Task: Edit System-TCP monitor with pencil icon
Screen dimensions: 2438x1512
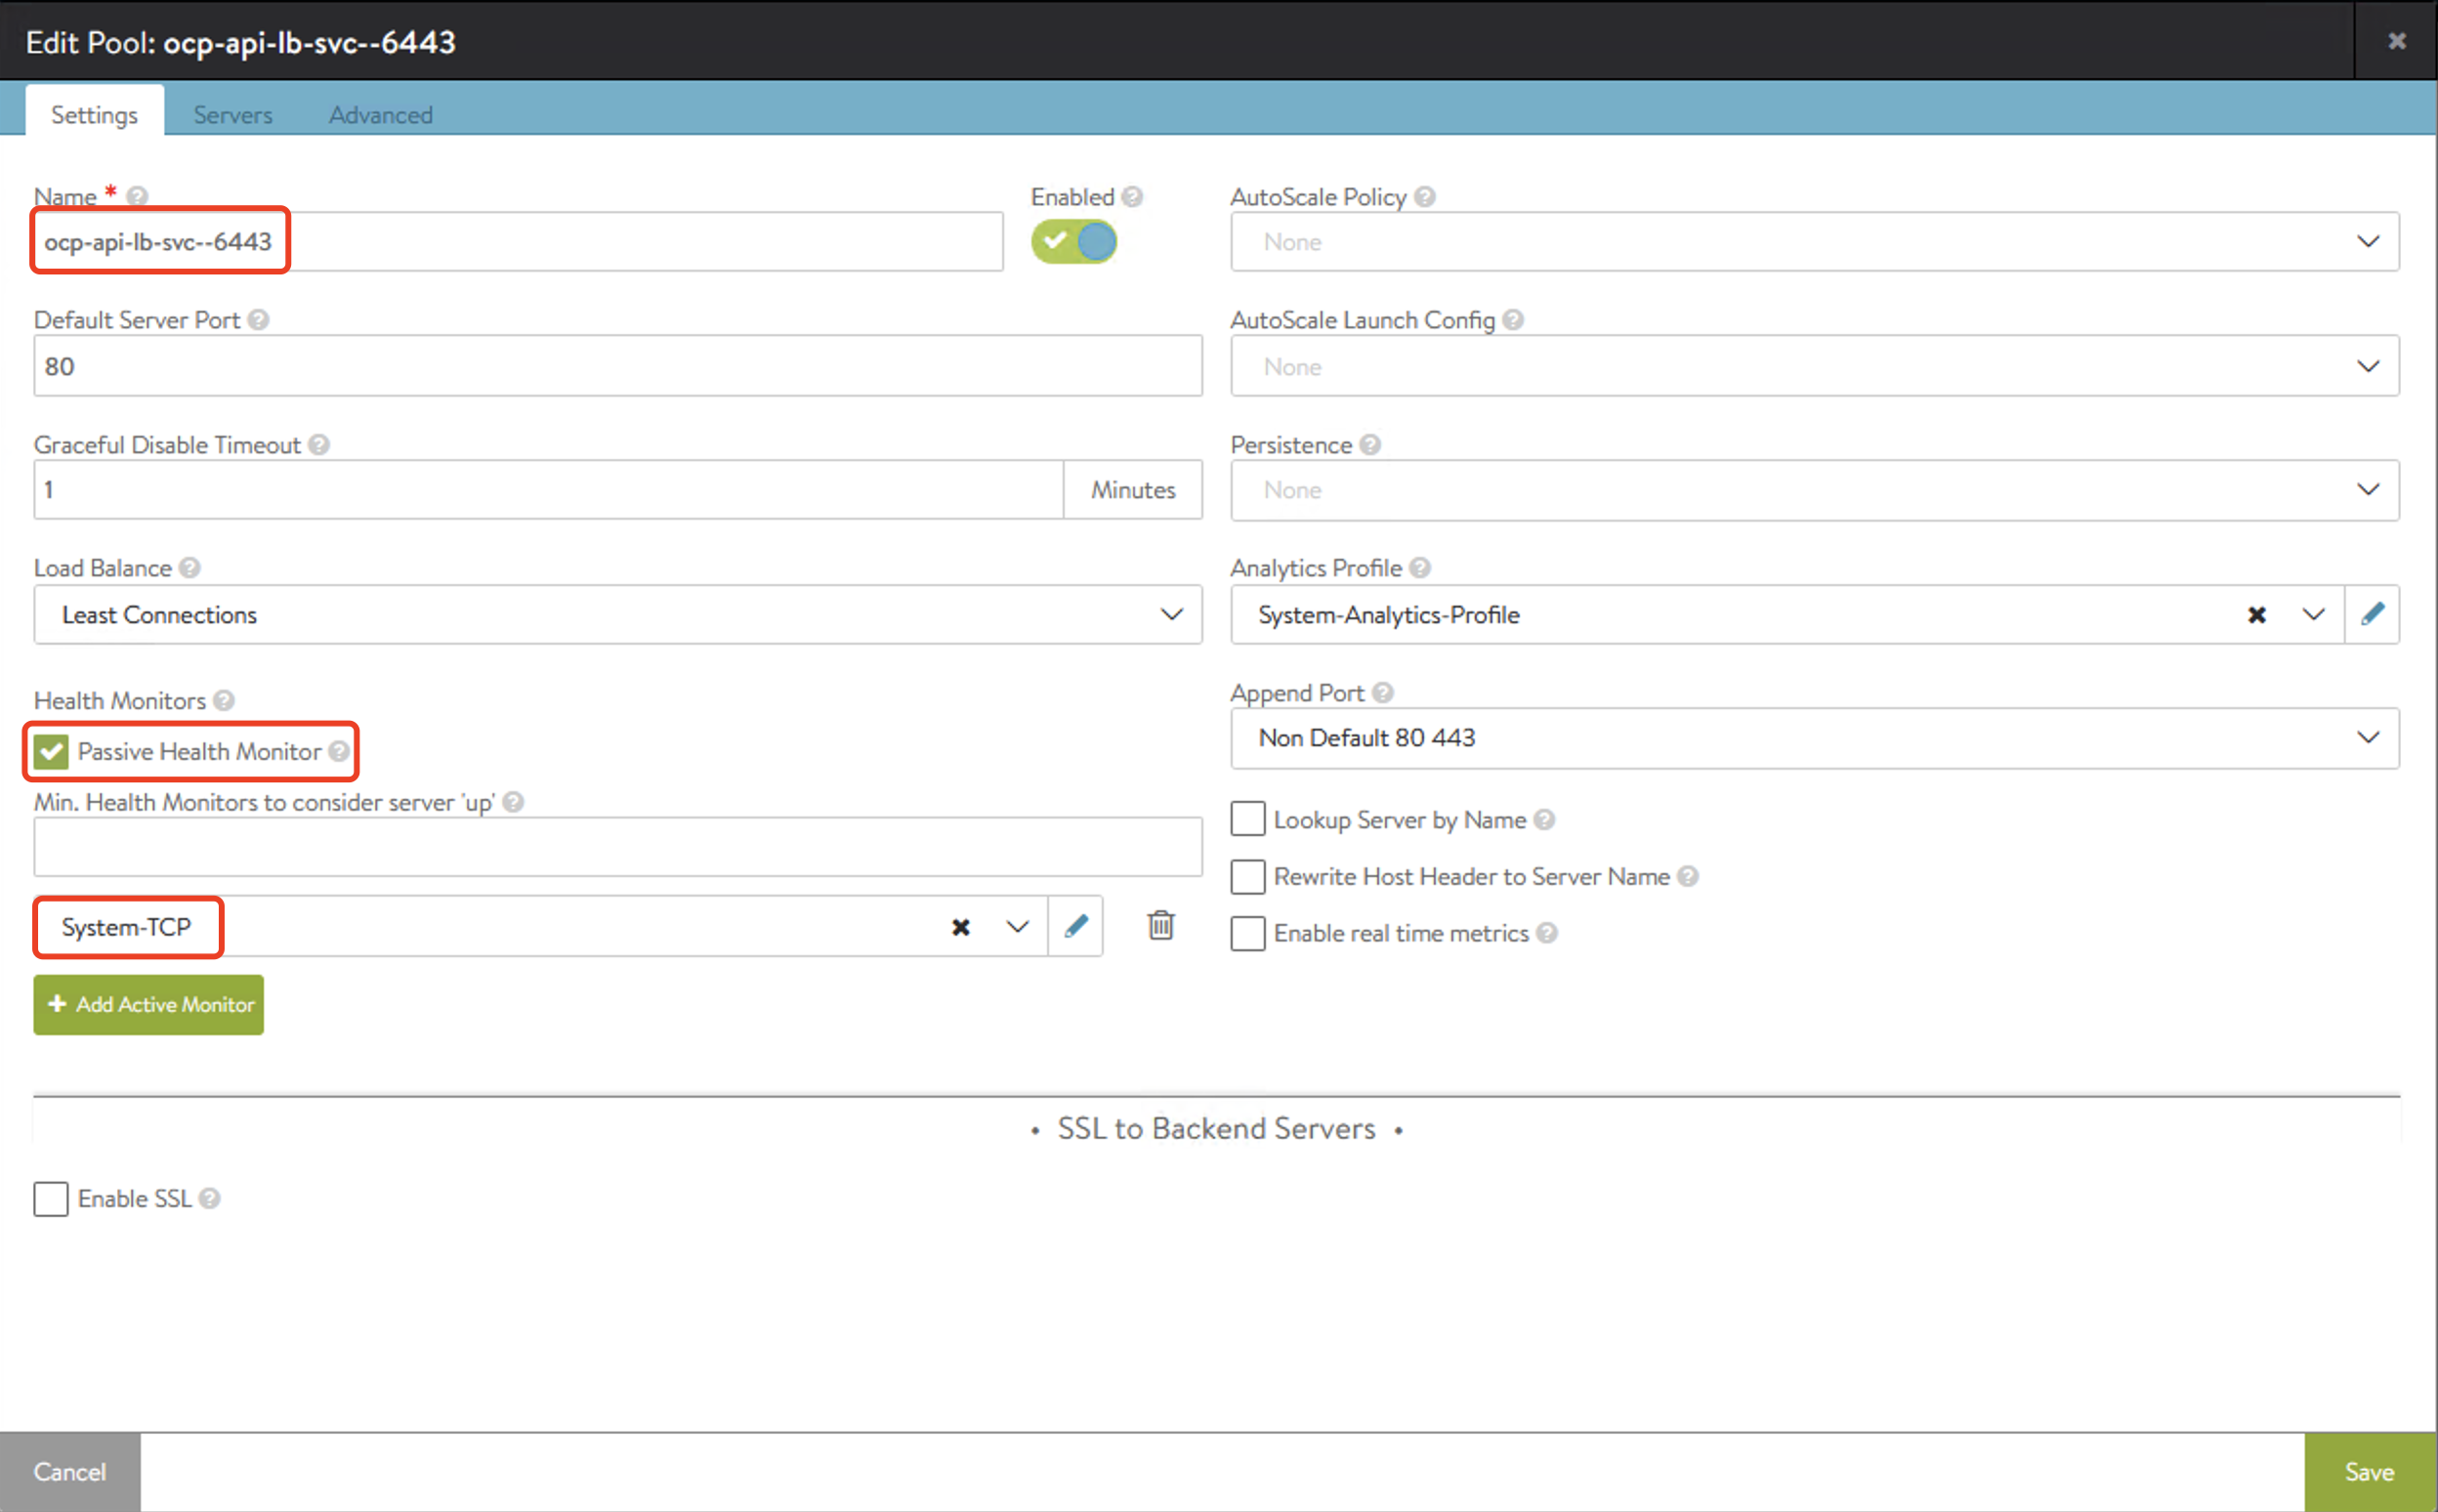Action: click(1075, 926)
